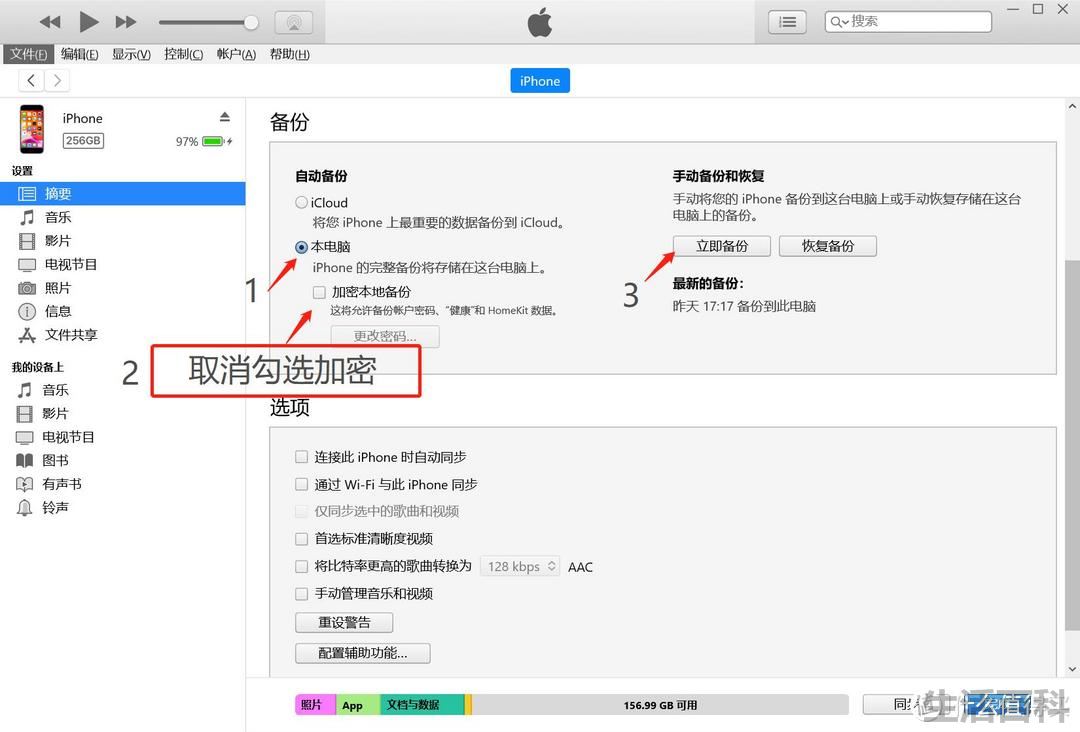Image resolution: width=1080 pixels, height=732 pixels.
Task: Click the 文档与数据 storage bar segment
Action: point(422,704)
